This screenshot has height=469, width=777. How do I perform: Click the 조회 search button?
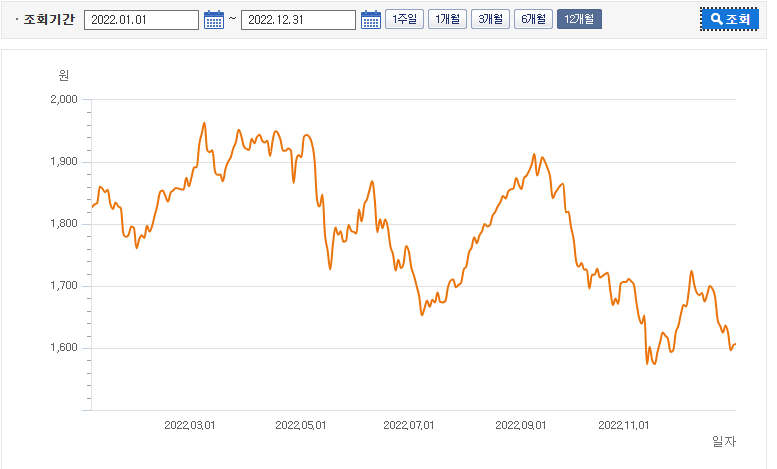[x=729, y=19]
